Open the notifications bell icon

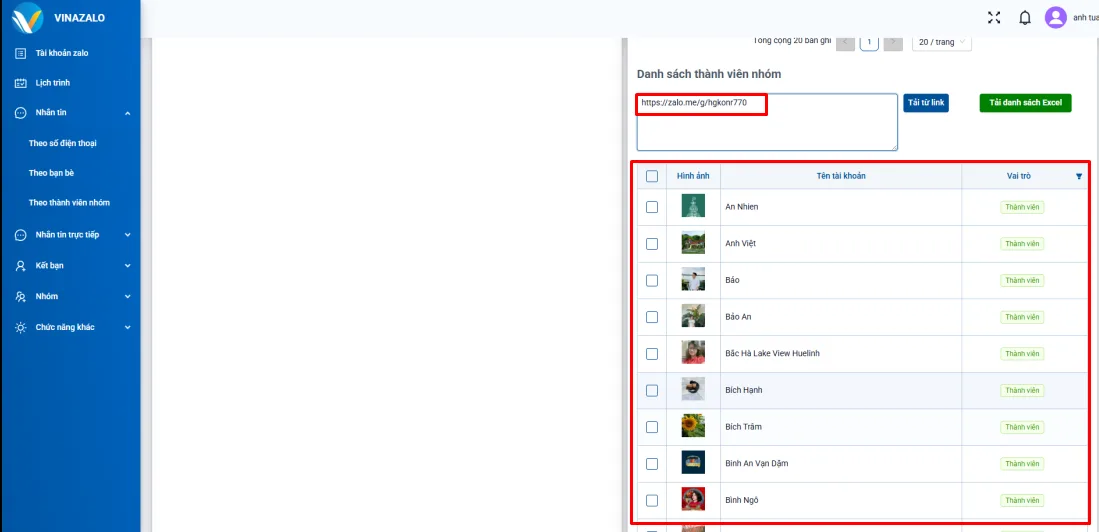(x=1024, y=17)
